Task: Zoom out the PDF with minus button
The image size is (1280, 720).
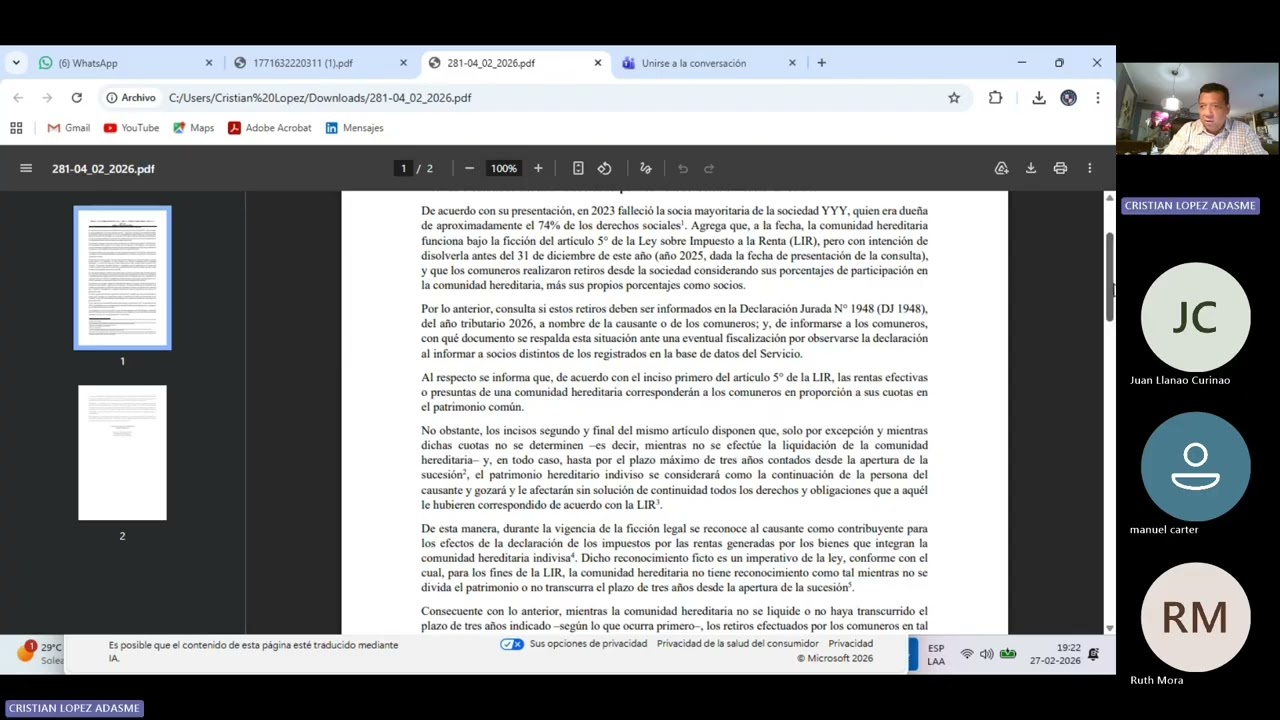Action: point(469,168)
